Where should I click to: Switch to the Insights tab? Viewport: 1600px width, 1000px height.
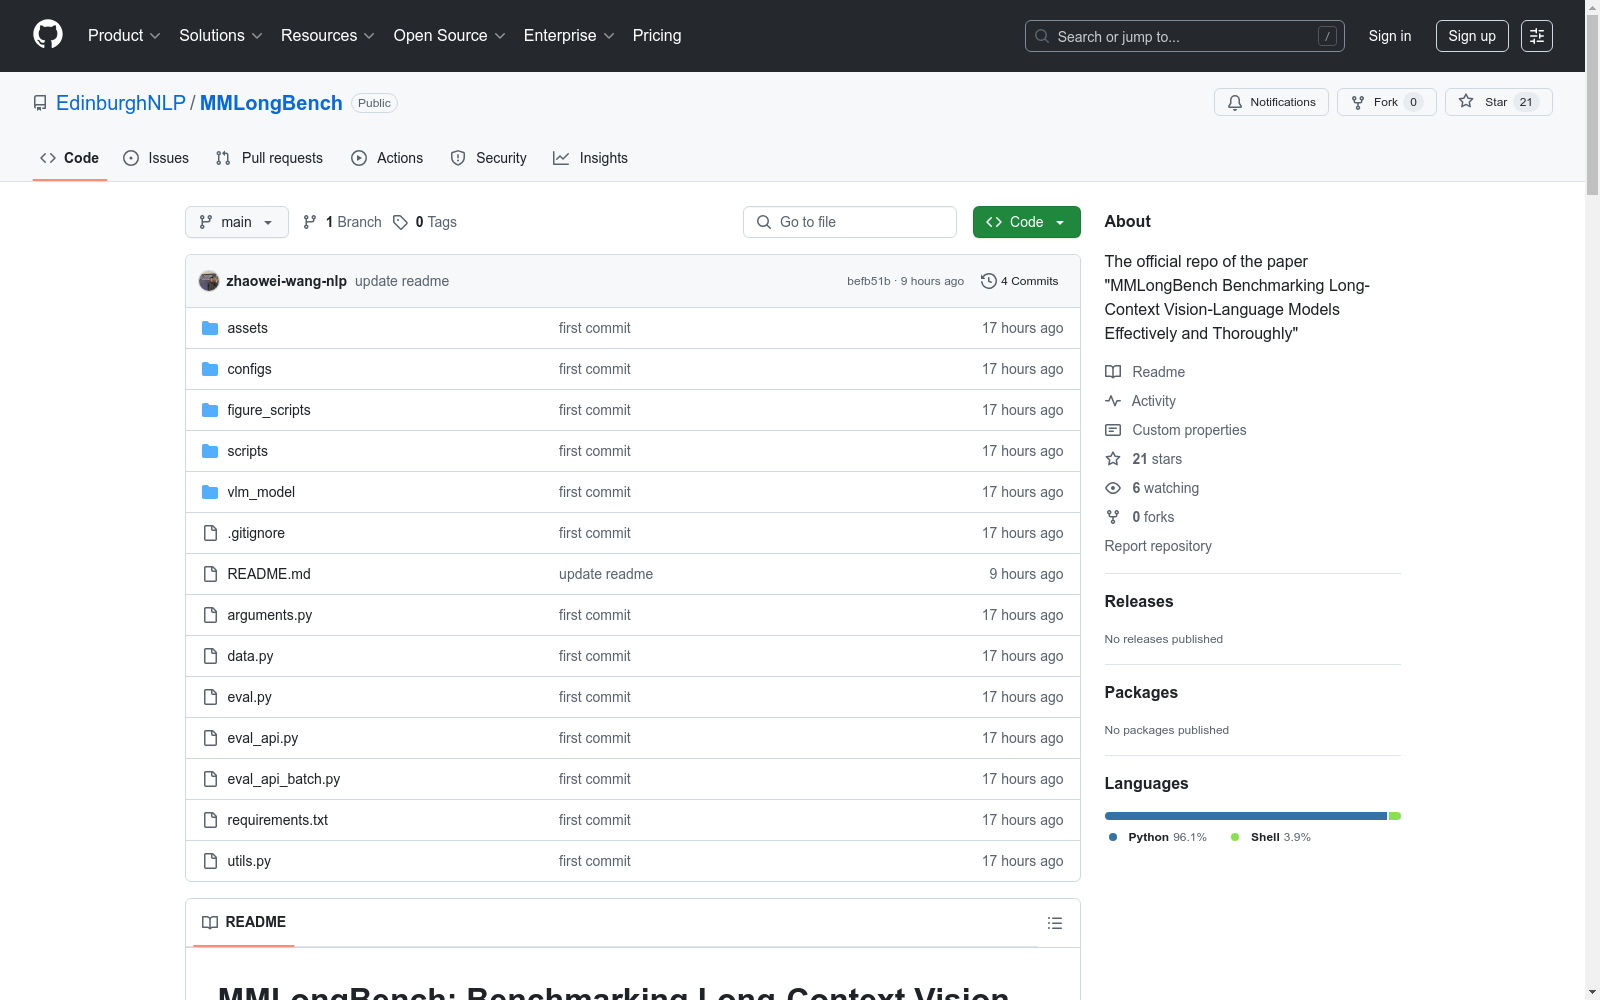click(x=590, y=158)
